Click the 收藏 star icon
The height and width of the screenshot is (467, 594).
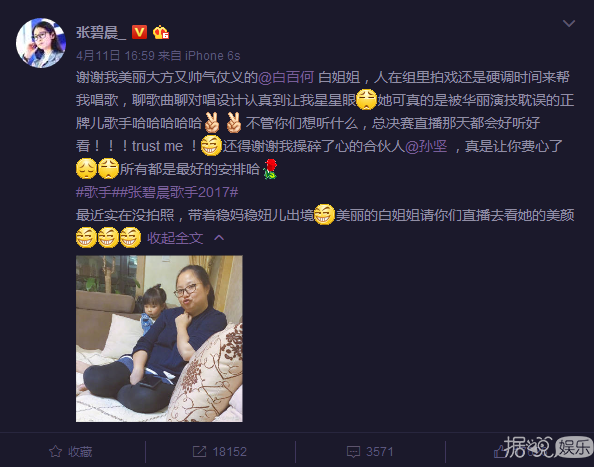pos(55,451)
